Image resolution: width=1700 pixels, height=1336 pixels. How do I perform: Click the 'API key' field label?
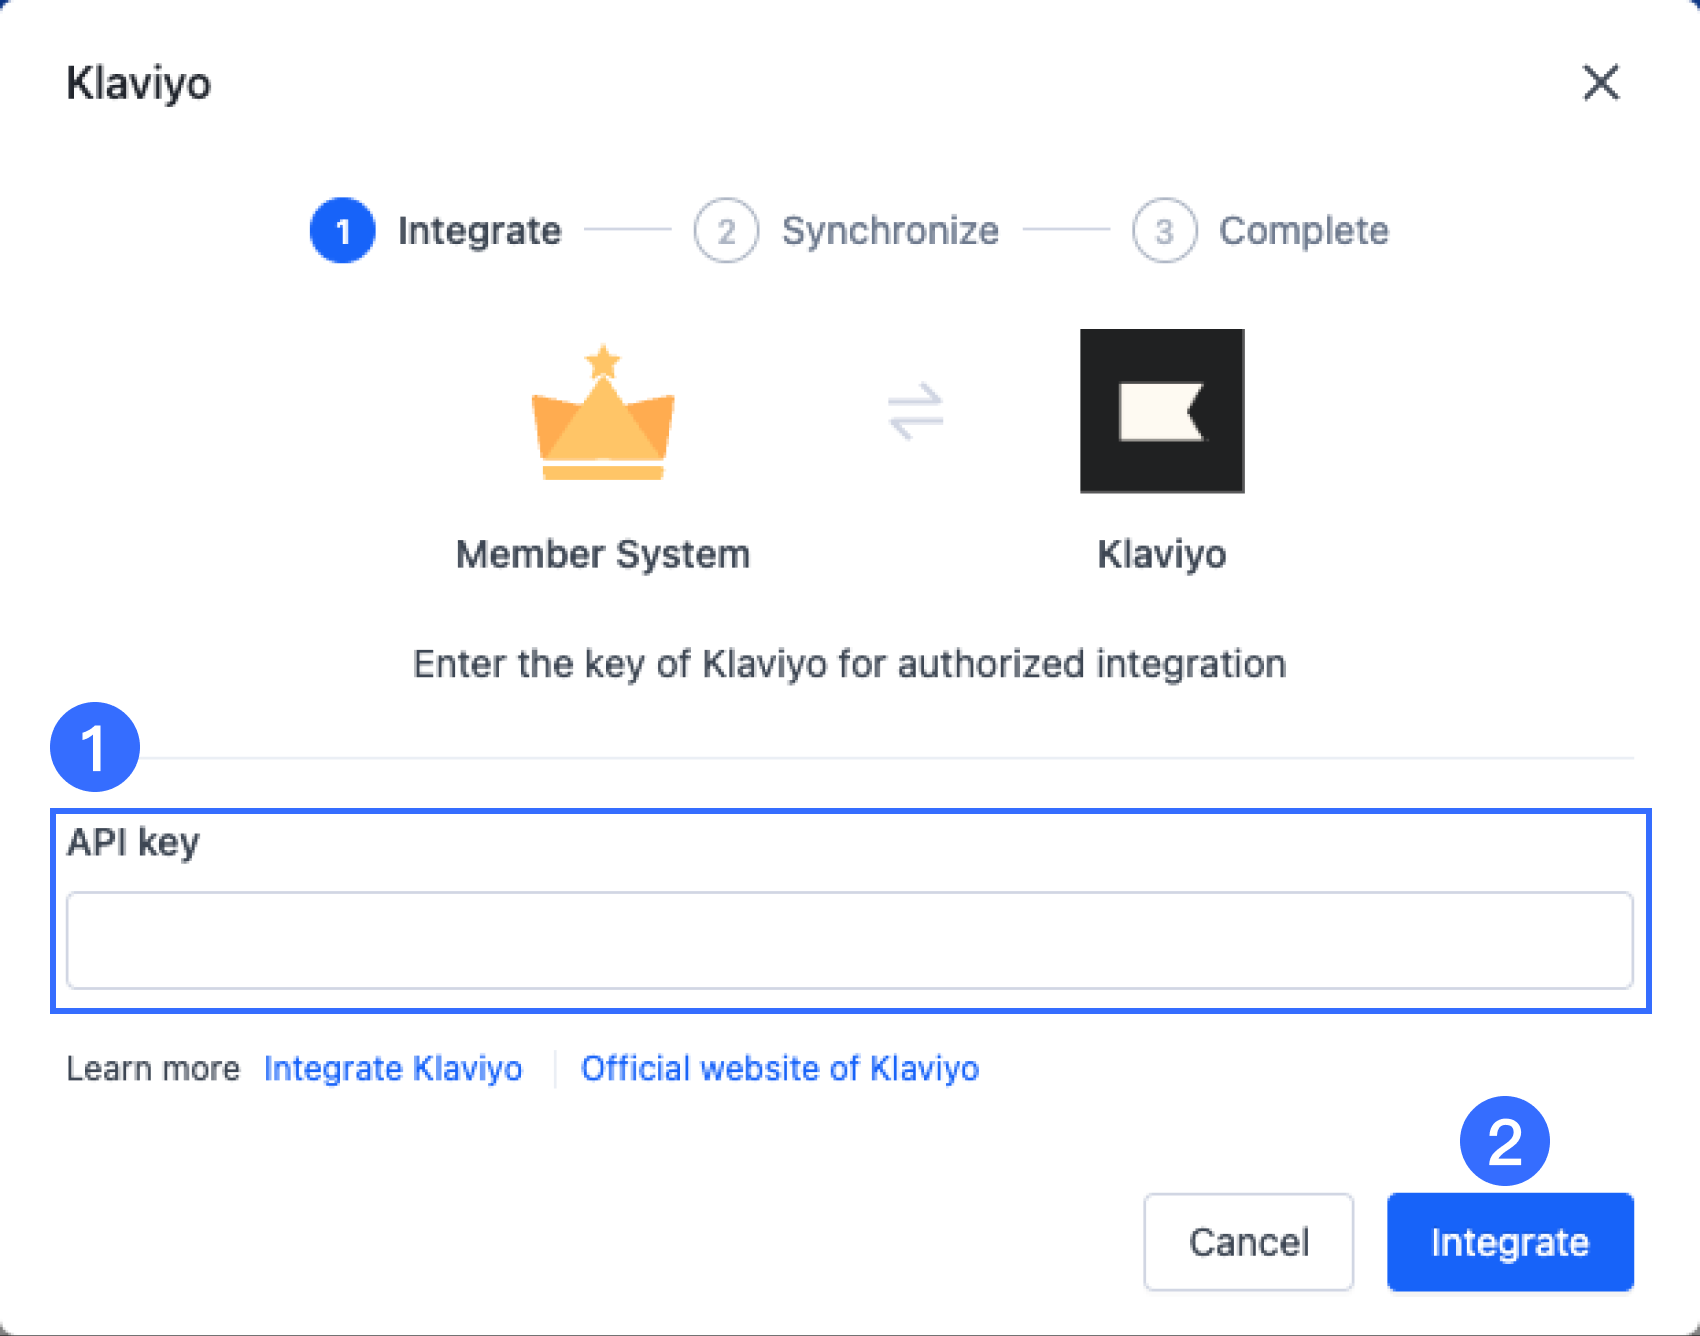click(133, 843)
